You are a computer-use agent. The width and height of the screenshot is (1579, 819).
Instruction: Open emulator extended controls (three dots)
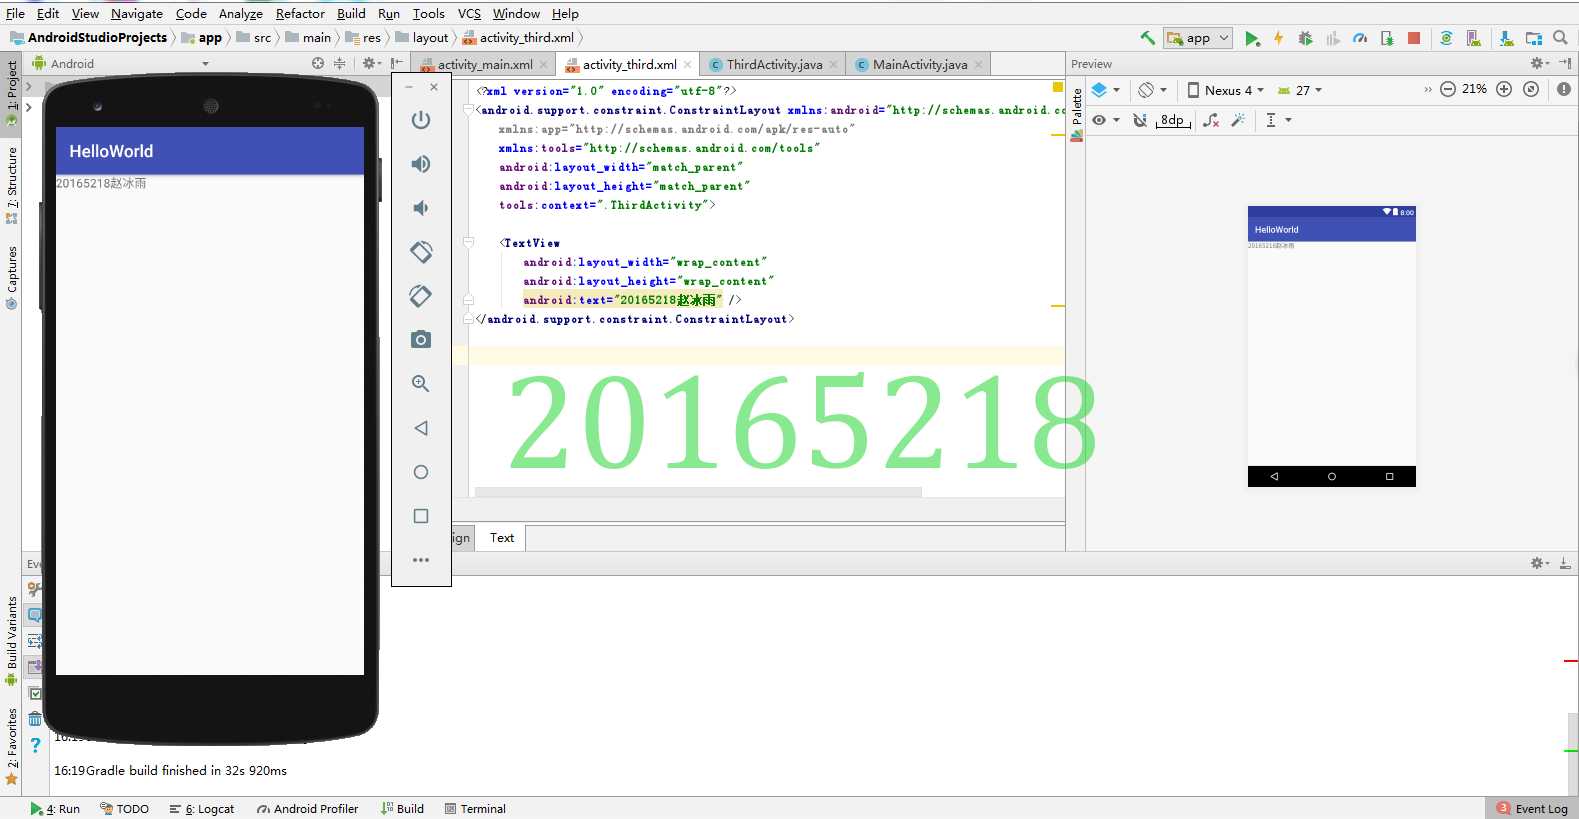(421, 560)
